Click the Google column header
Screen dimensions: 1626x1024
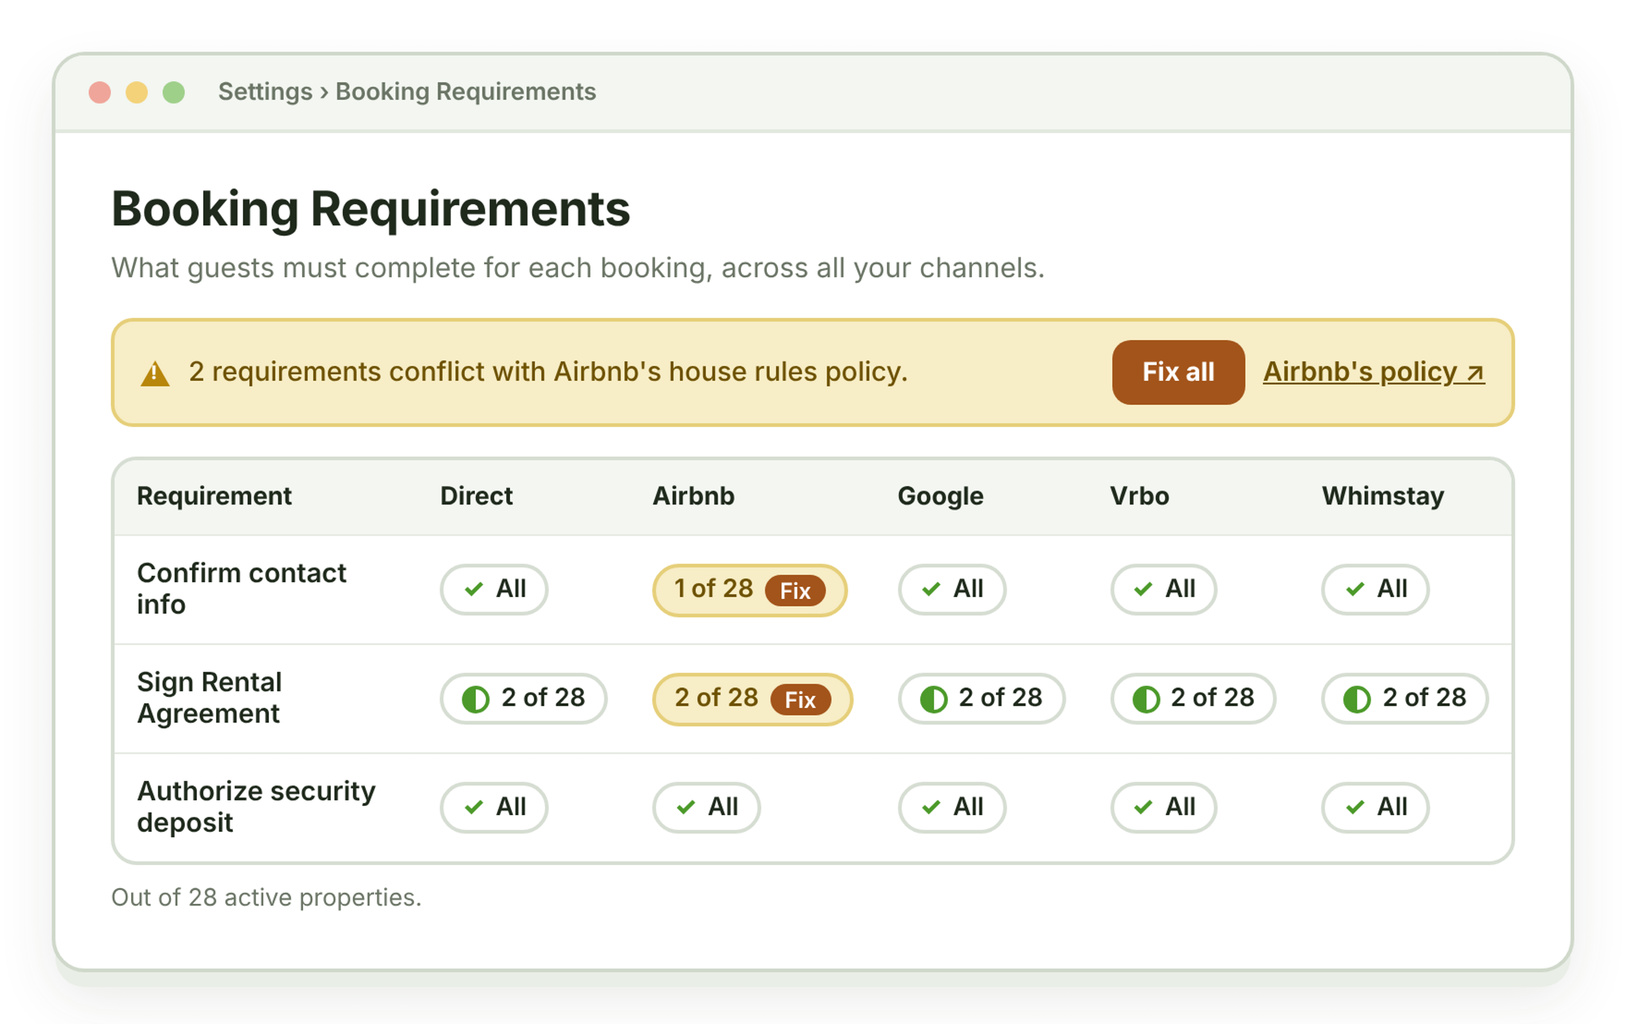(x=940, y=496)
